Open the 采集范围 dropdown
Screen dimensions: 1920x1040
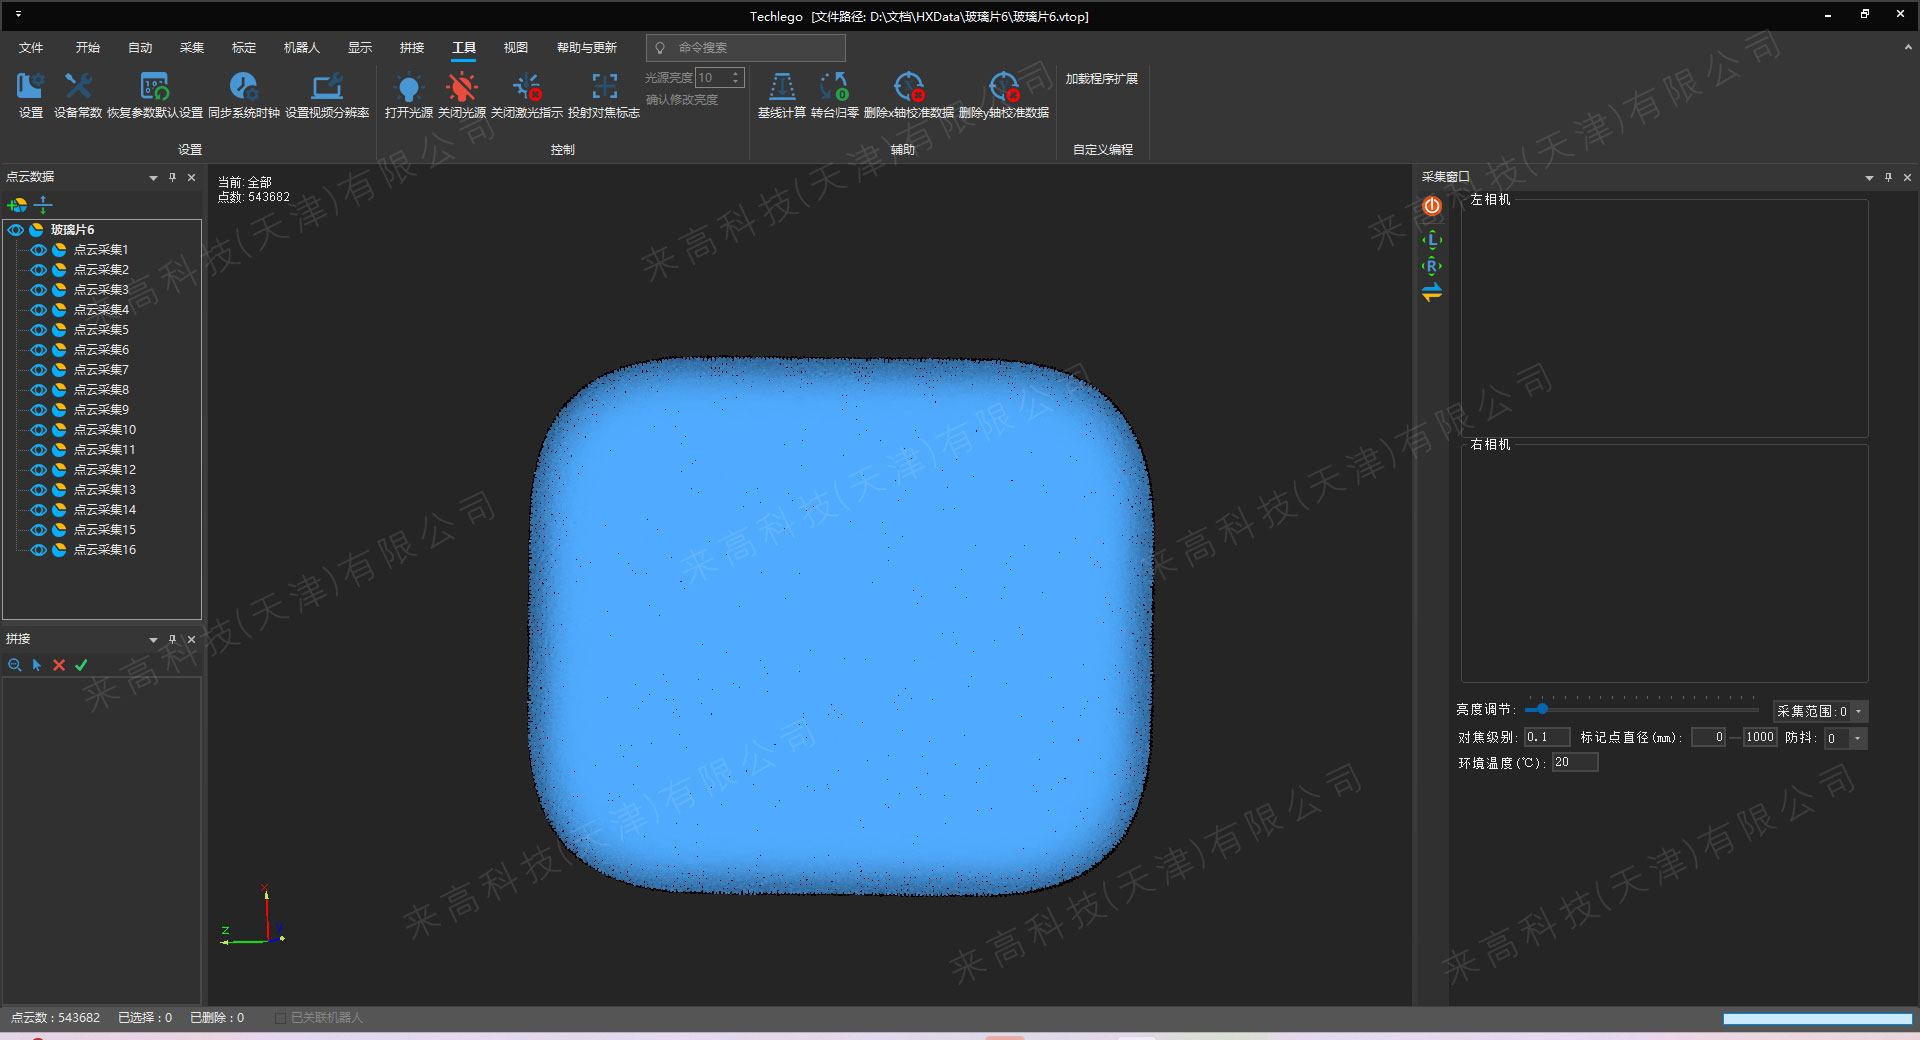click(1858, 712)
